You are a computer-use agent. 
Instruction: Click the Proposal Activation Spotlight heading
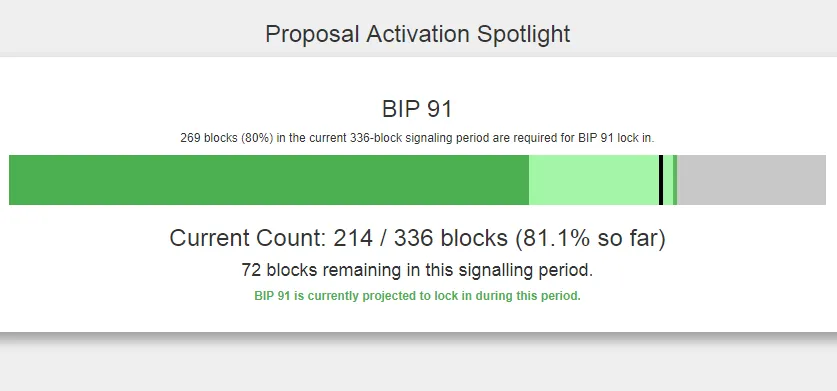(418, 34)
